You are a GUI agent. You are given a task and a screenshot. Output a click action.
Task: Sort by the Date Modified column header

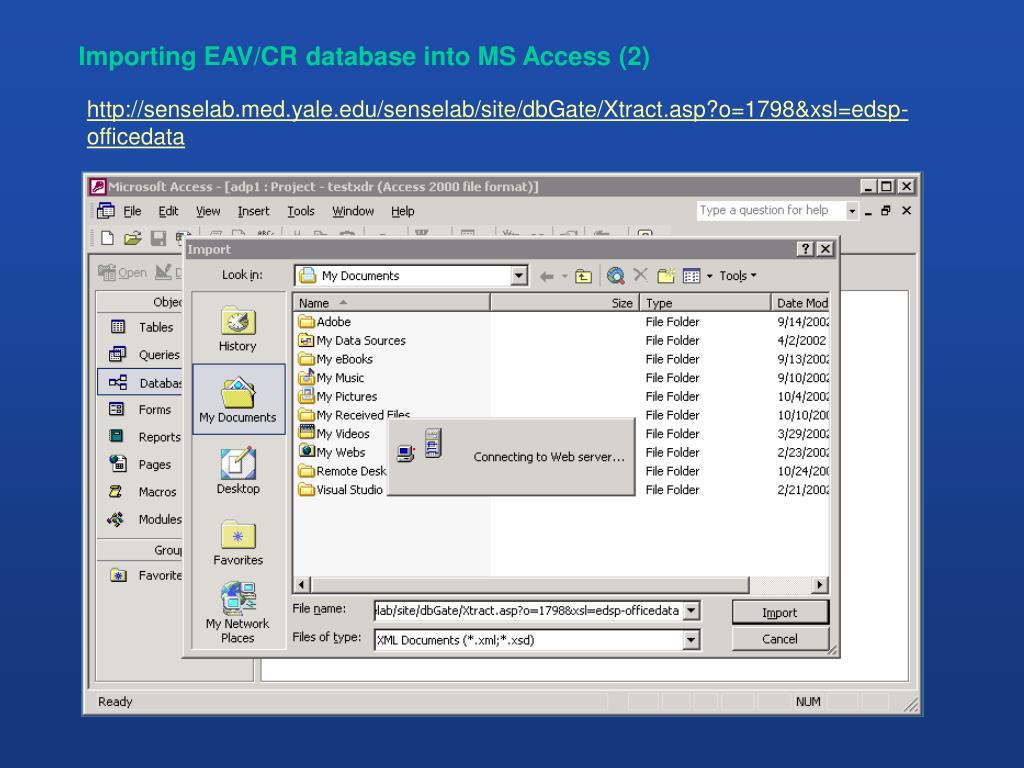(801, 303)
